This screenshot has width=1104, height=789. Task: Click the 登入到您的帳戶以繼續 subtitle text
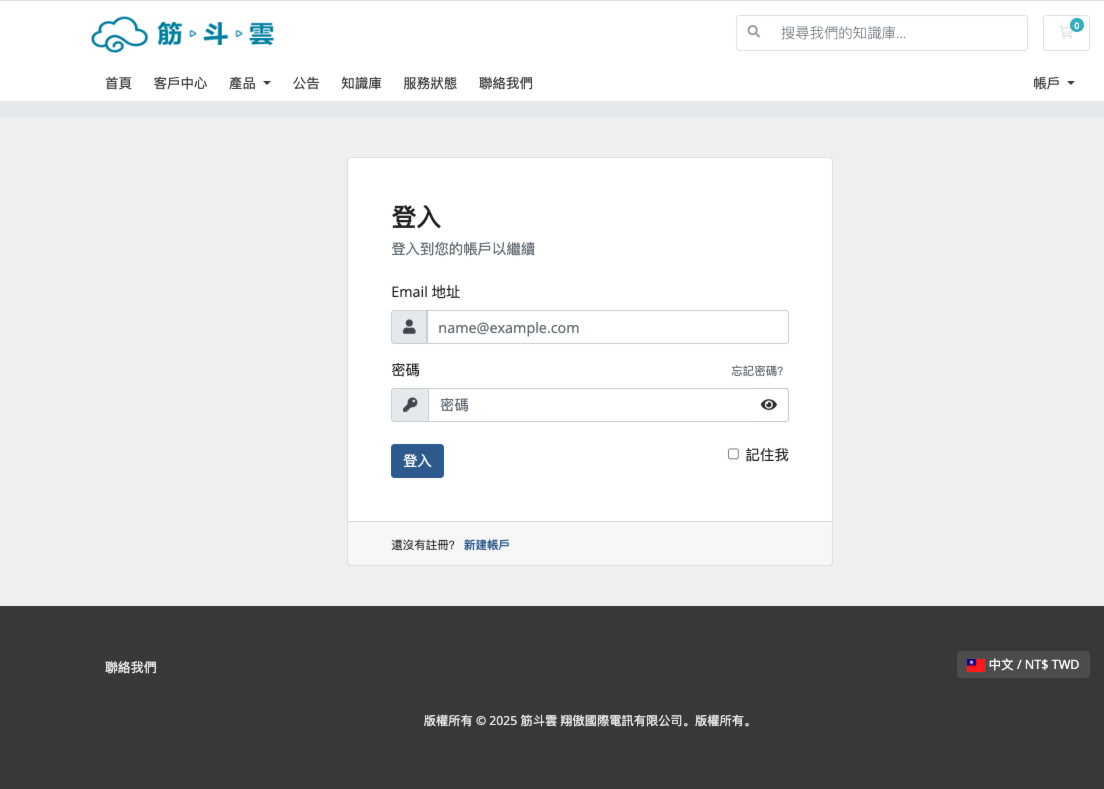click(x=463, y=248)
